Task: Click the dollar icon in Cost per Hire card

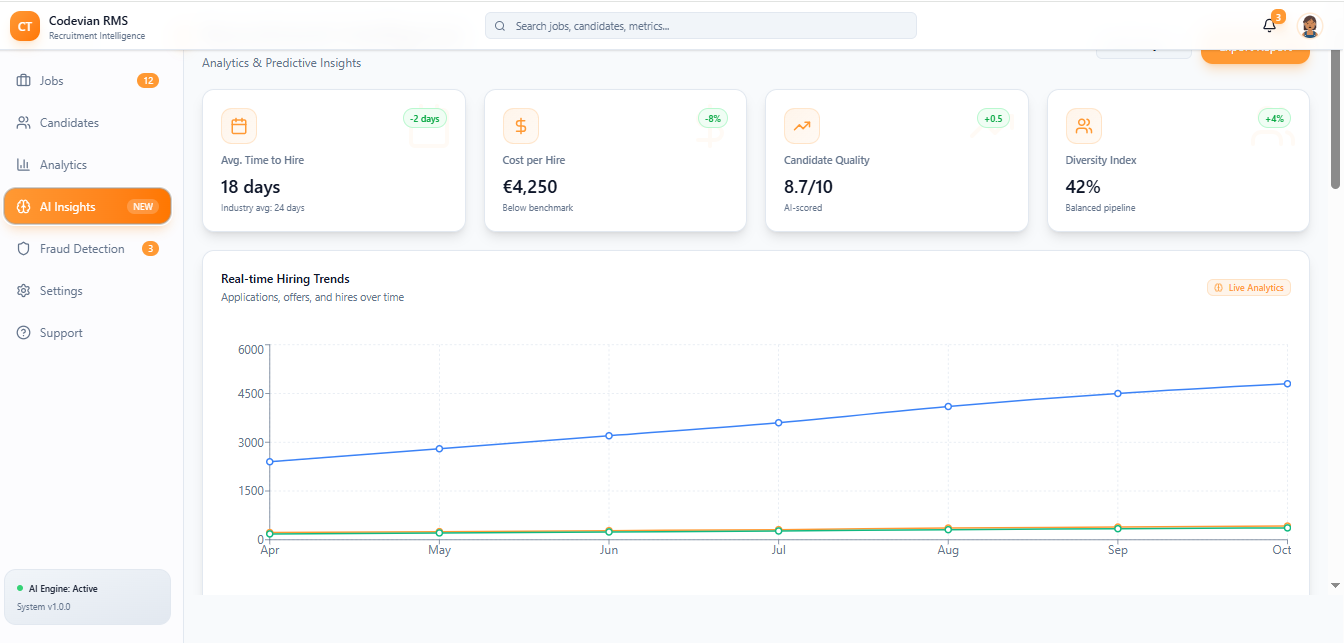Action: click(520, 126)
